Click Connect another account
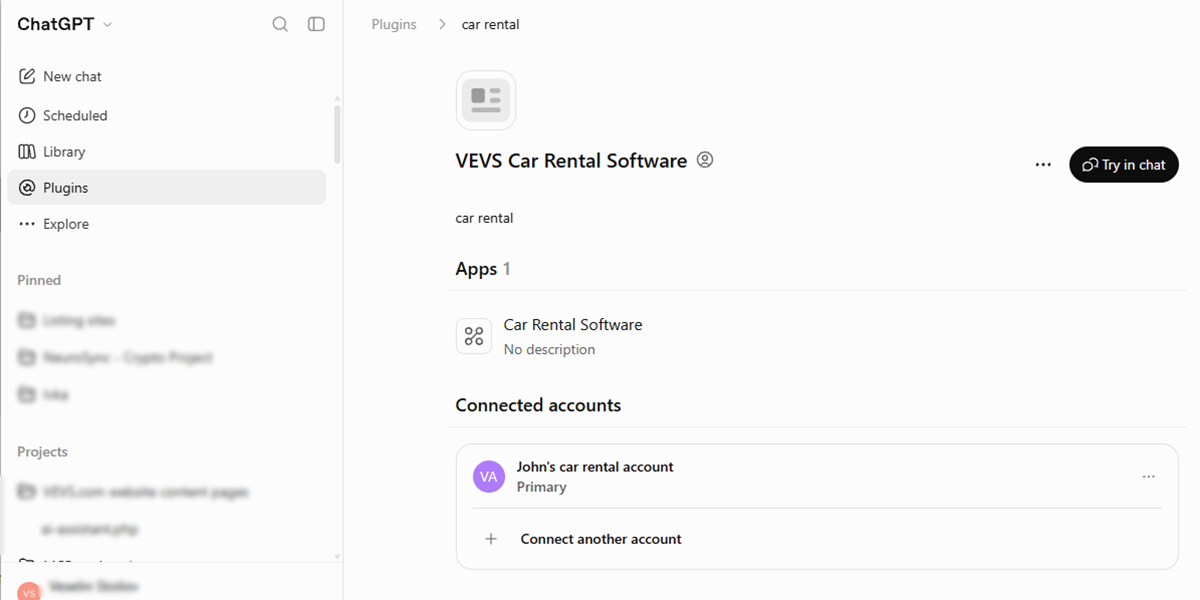Viewport: 1200px width, 600px height. [x=601, y=539]
